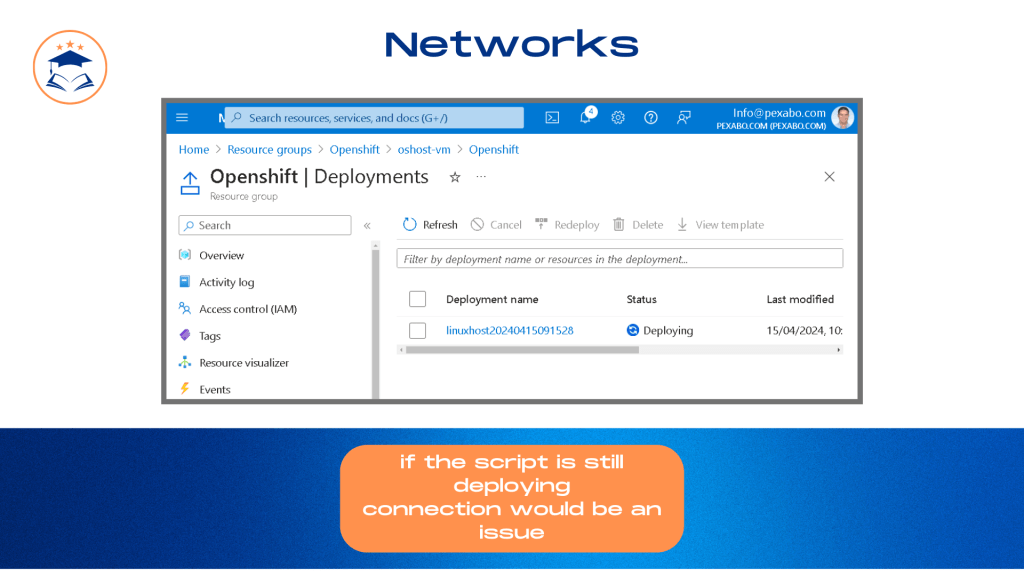Click the Deployments upload icon by title

(190, 183)
